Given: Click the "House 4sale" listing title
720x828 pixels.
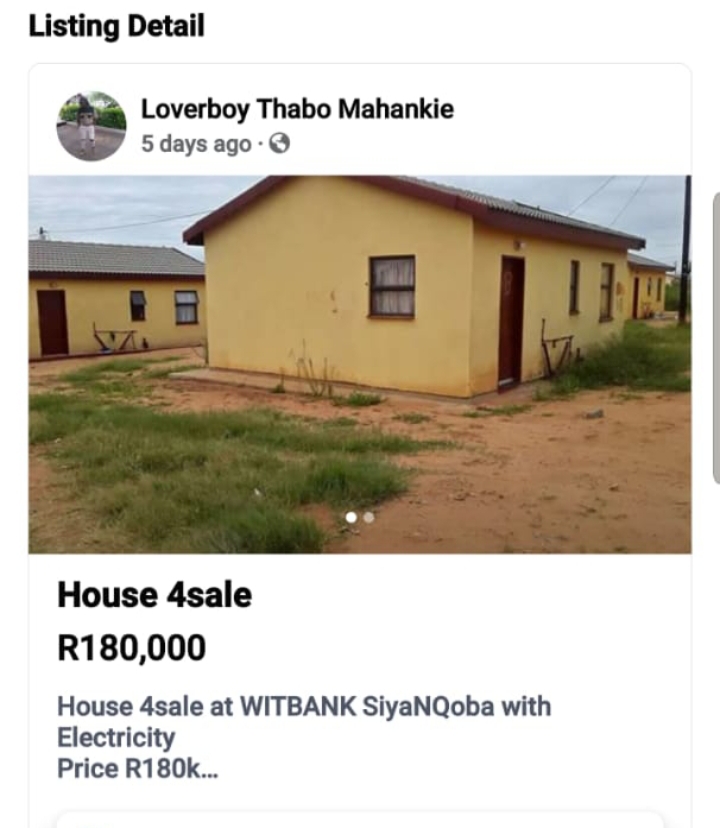Looking at the screenshot, I should (x=154, y=596).
